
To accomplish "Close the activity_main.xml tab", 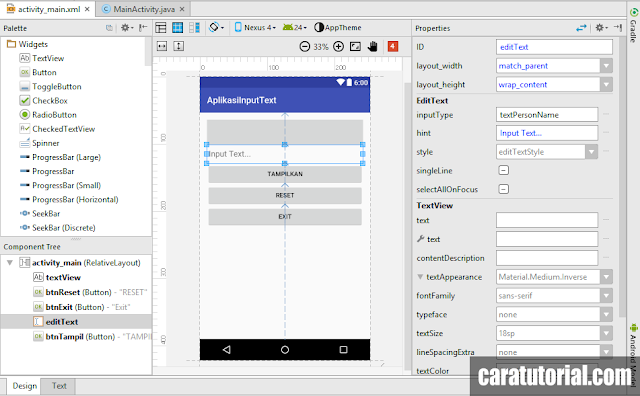I will tap(87, 9).
